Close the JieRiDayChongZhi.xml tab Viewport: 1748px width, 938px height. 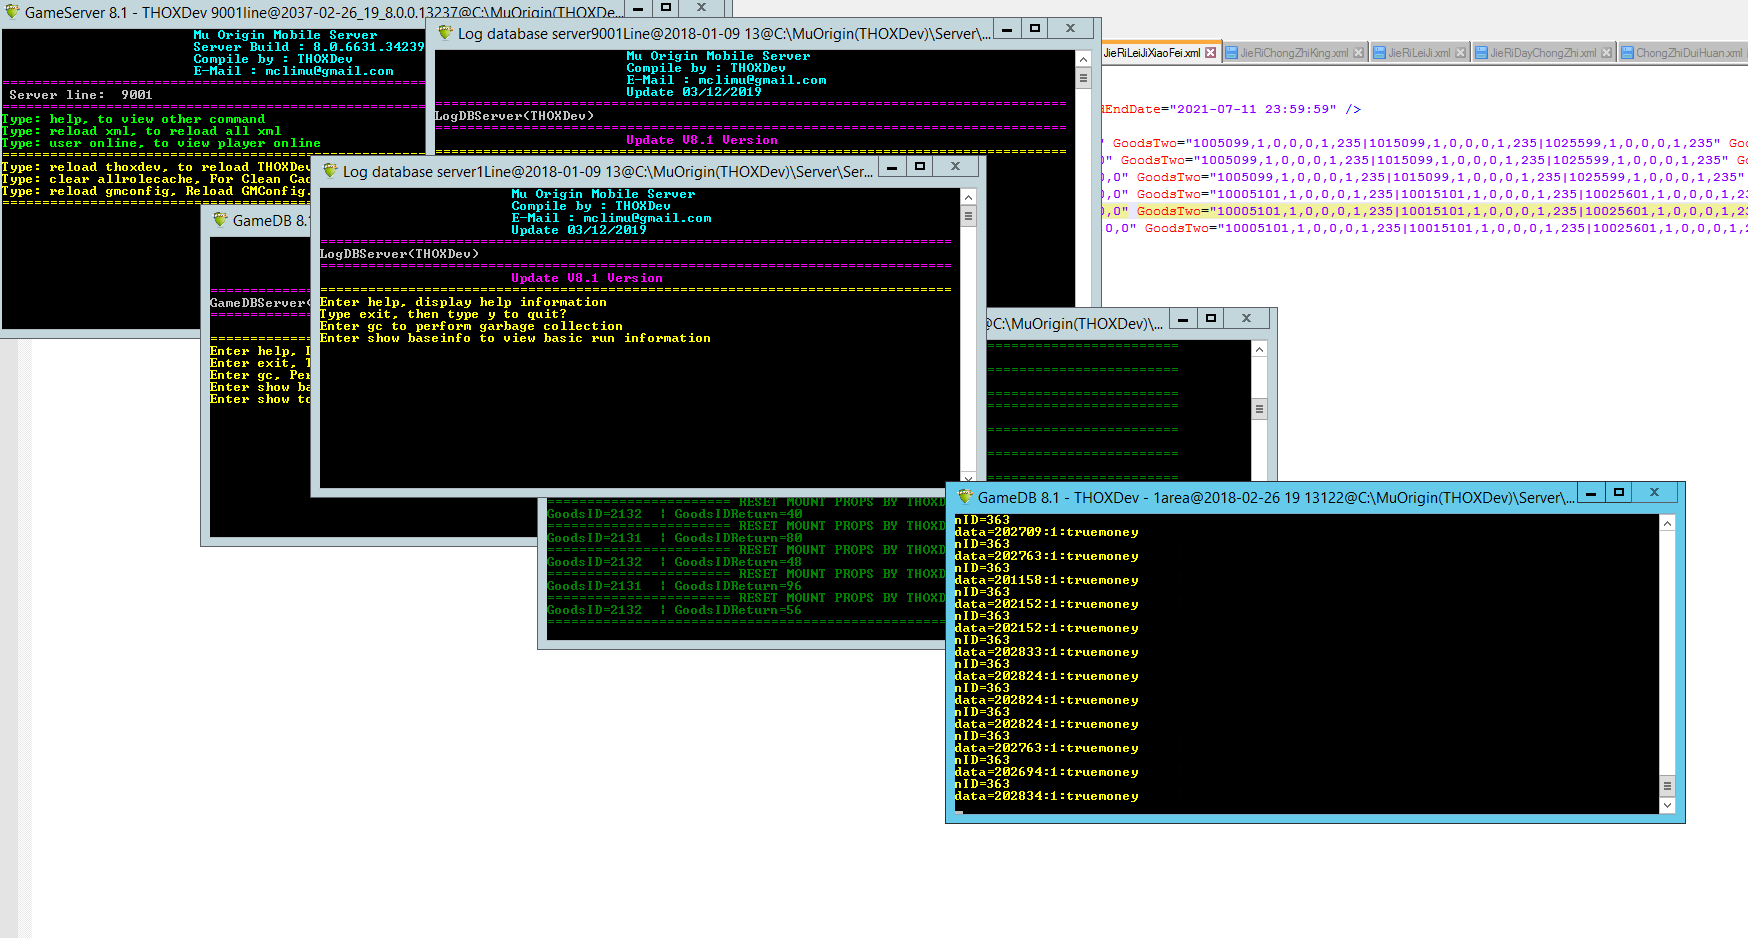(x=1606, y=53)
